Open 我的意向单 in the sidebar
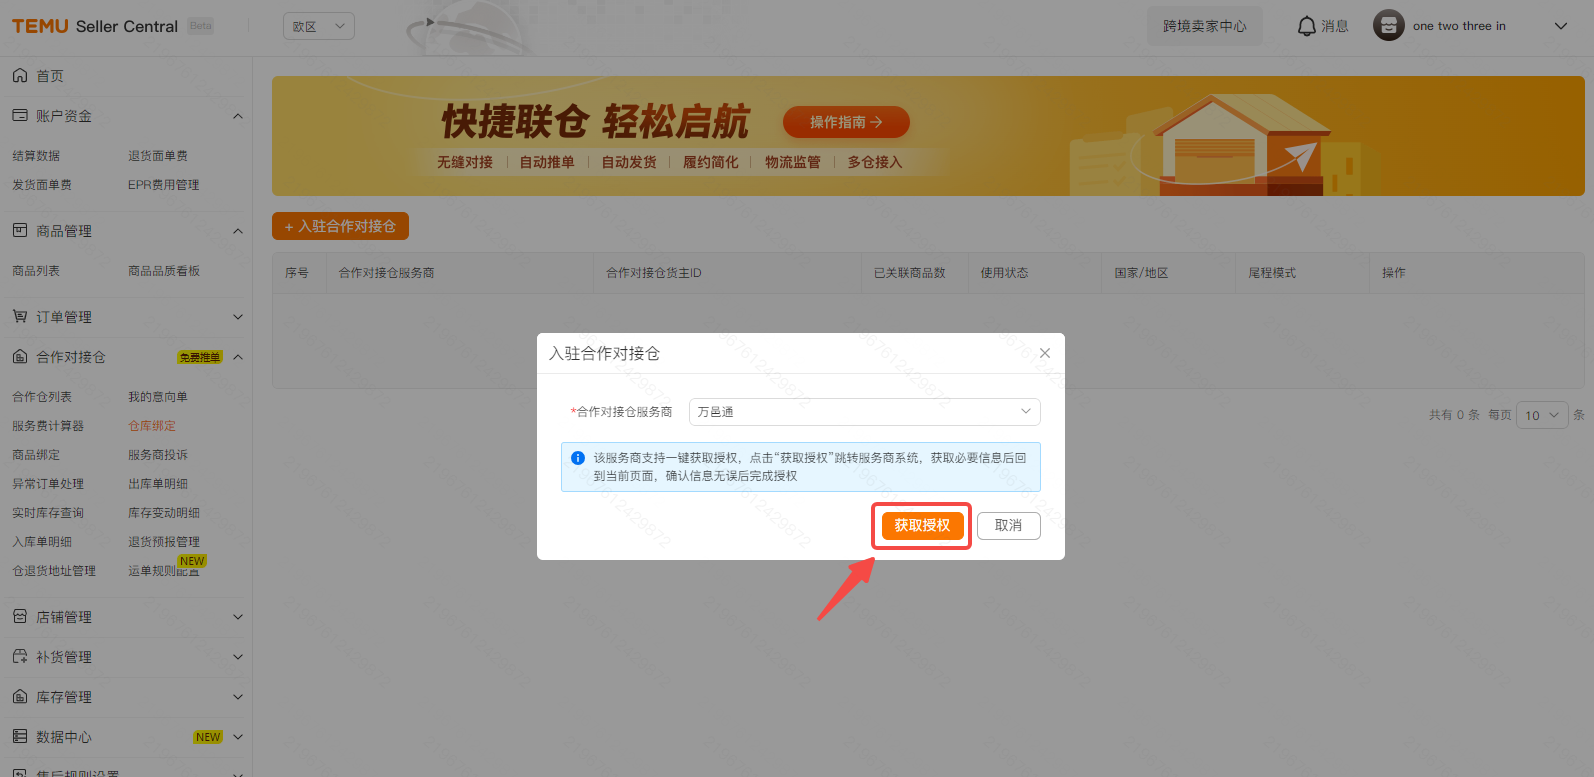Screen dimensions: 1594x777 pyautogui.click(x=158, y=397)
